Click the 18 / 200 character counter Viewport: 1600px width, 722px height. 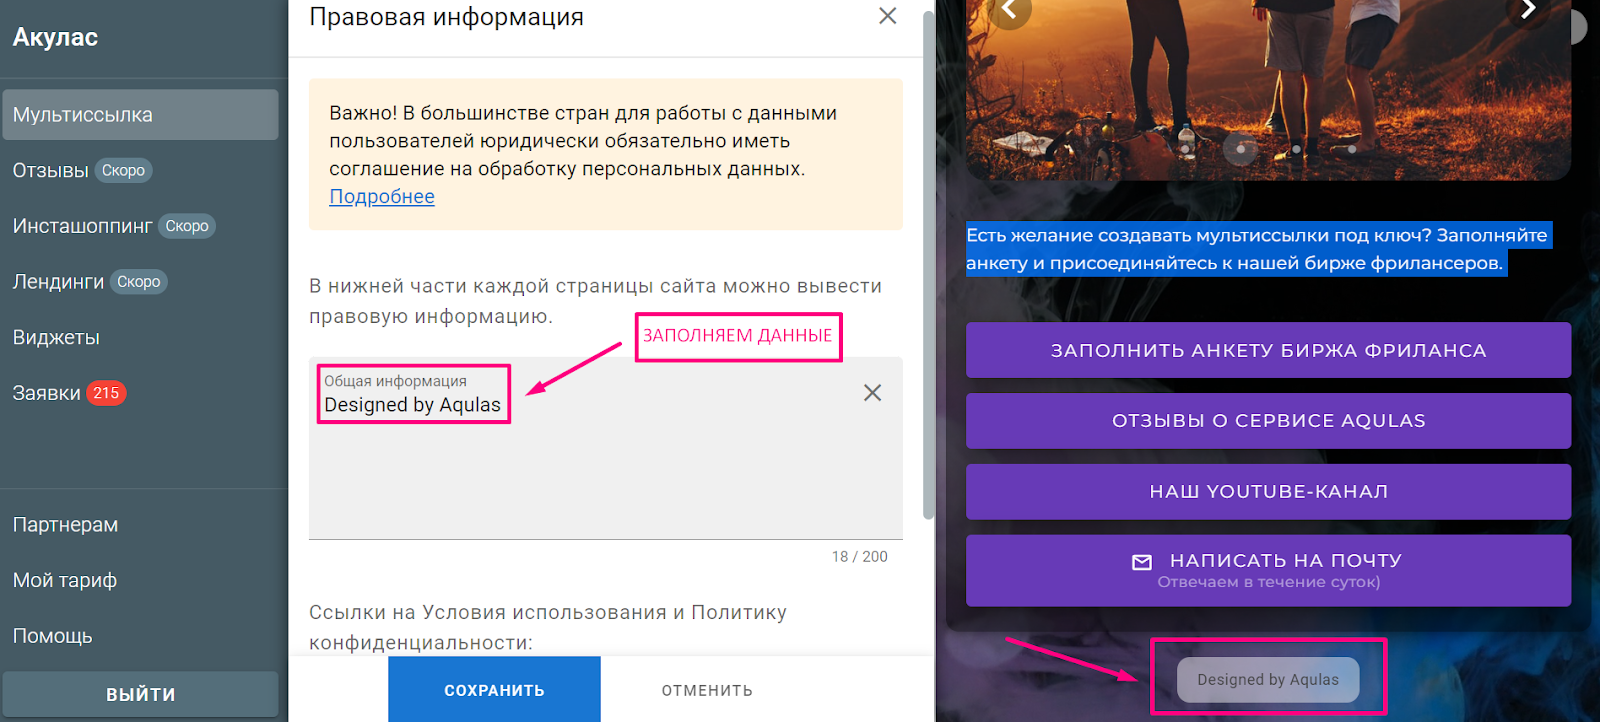pyautogui.click(x=860, y=557)
